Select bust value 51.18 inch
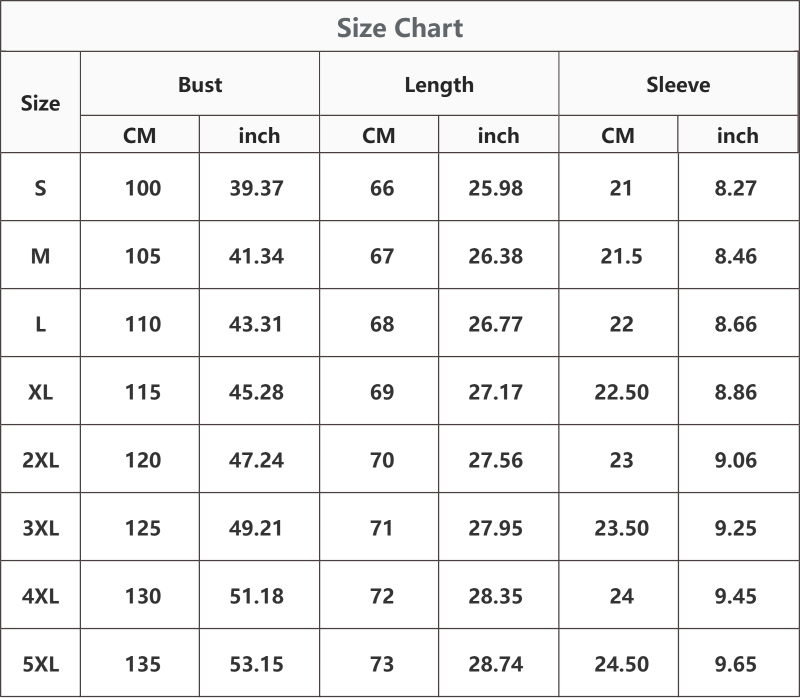 [256, 596]
